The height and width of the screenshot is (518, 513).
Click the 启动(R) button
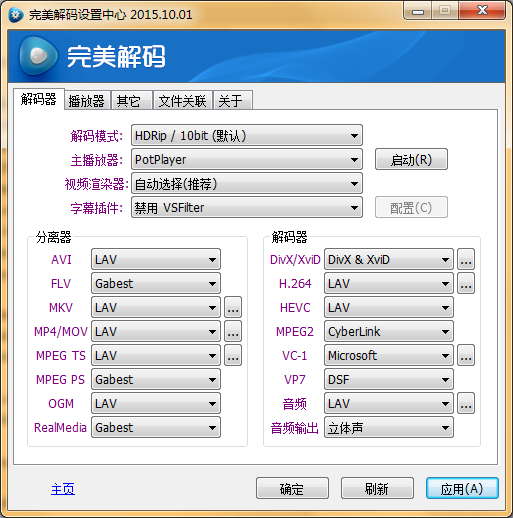411,159
